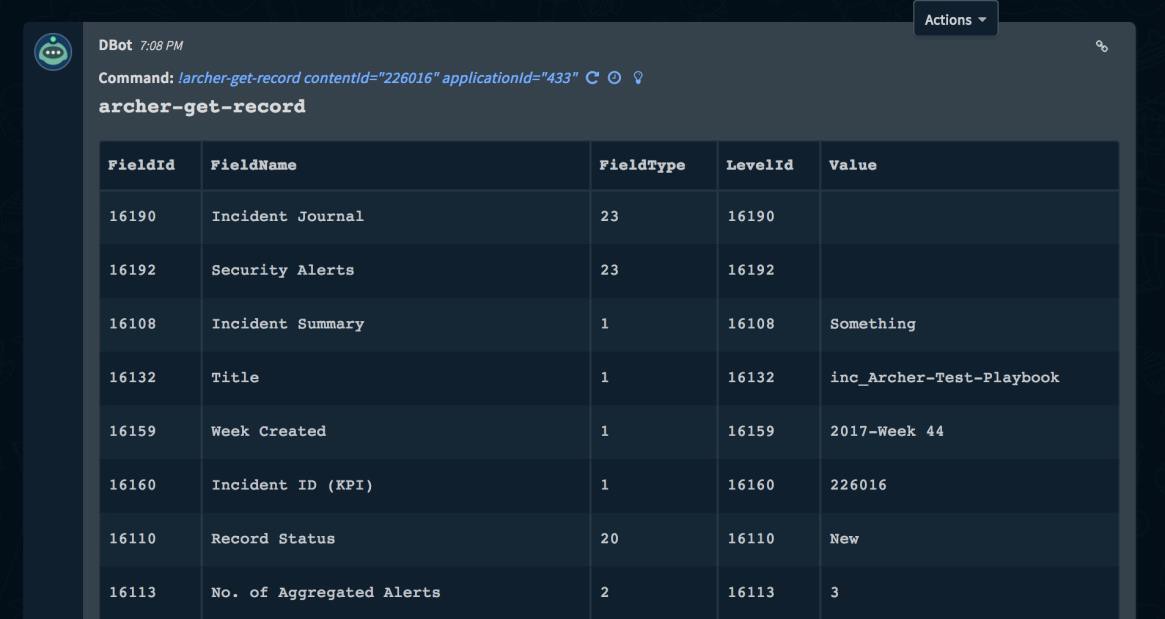1165x619 pixels.
Task: Click FieldId 16110 in the first column
Action: pyautogui.click(x=132, y=539)
